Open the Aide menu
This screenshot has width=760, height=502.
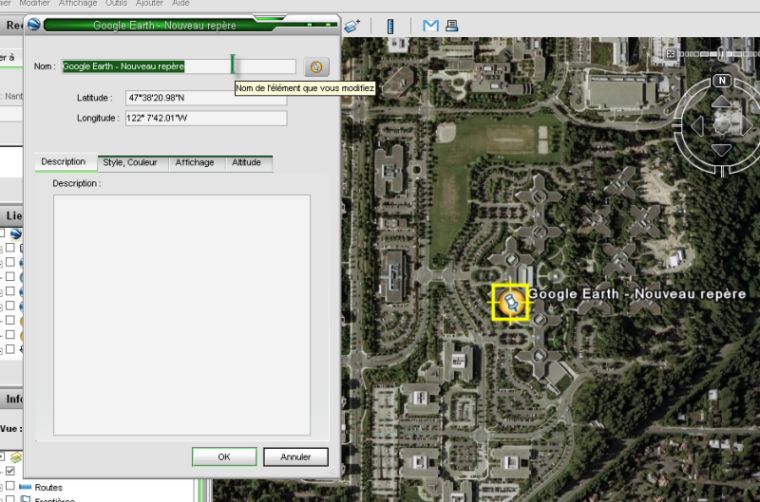[181, 3]
